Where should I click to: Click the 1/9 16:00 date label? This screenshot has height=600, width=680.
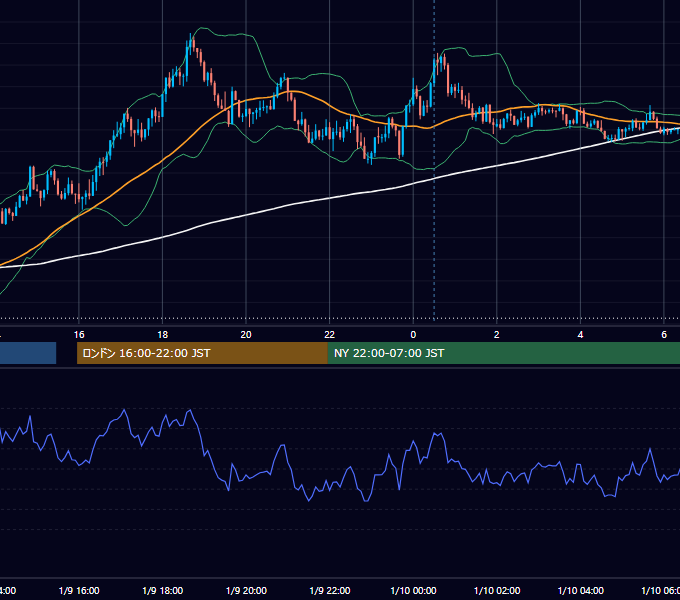click(79, 590)
